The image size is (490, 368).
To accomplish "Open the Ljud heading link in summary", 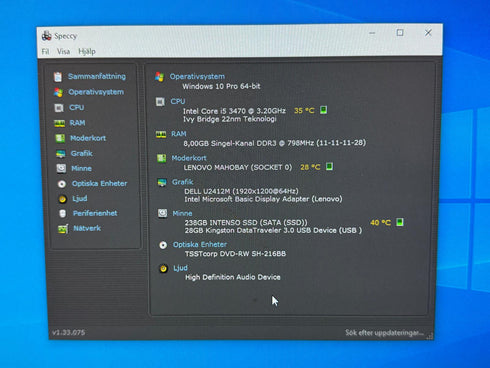I will pos(180,268).
